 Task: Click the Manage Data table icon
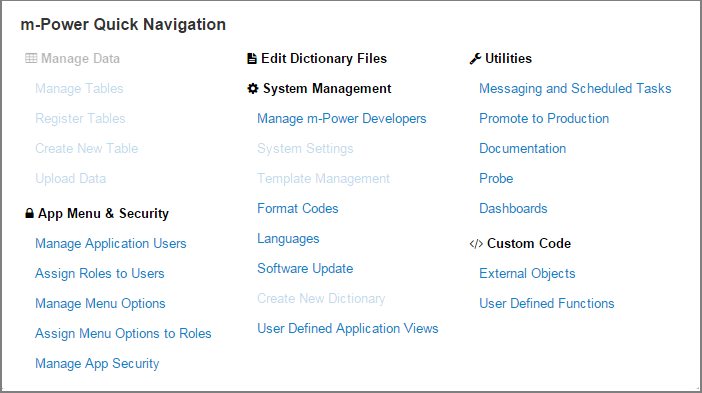(x=31, y=58)
